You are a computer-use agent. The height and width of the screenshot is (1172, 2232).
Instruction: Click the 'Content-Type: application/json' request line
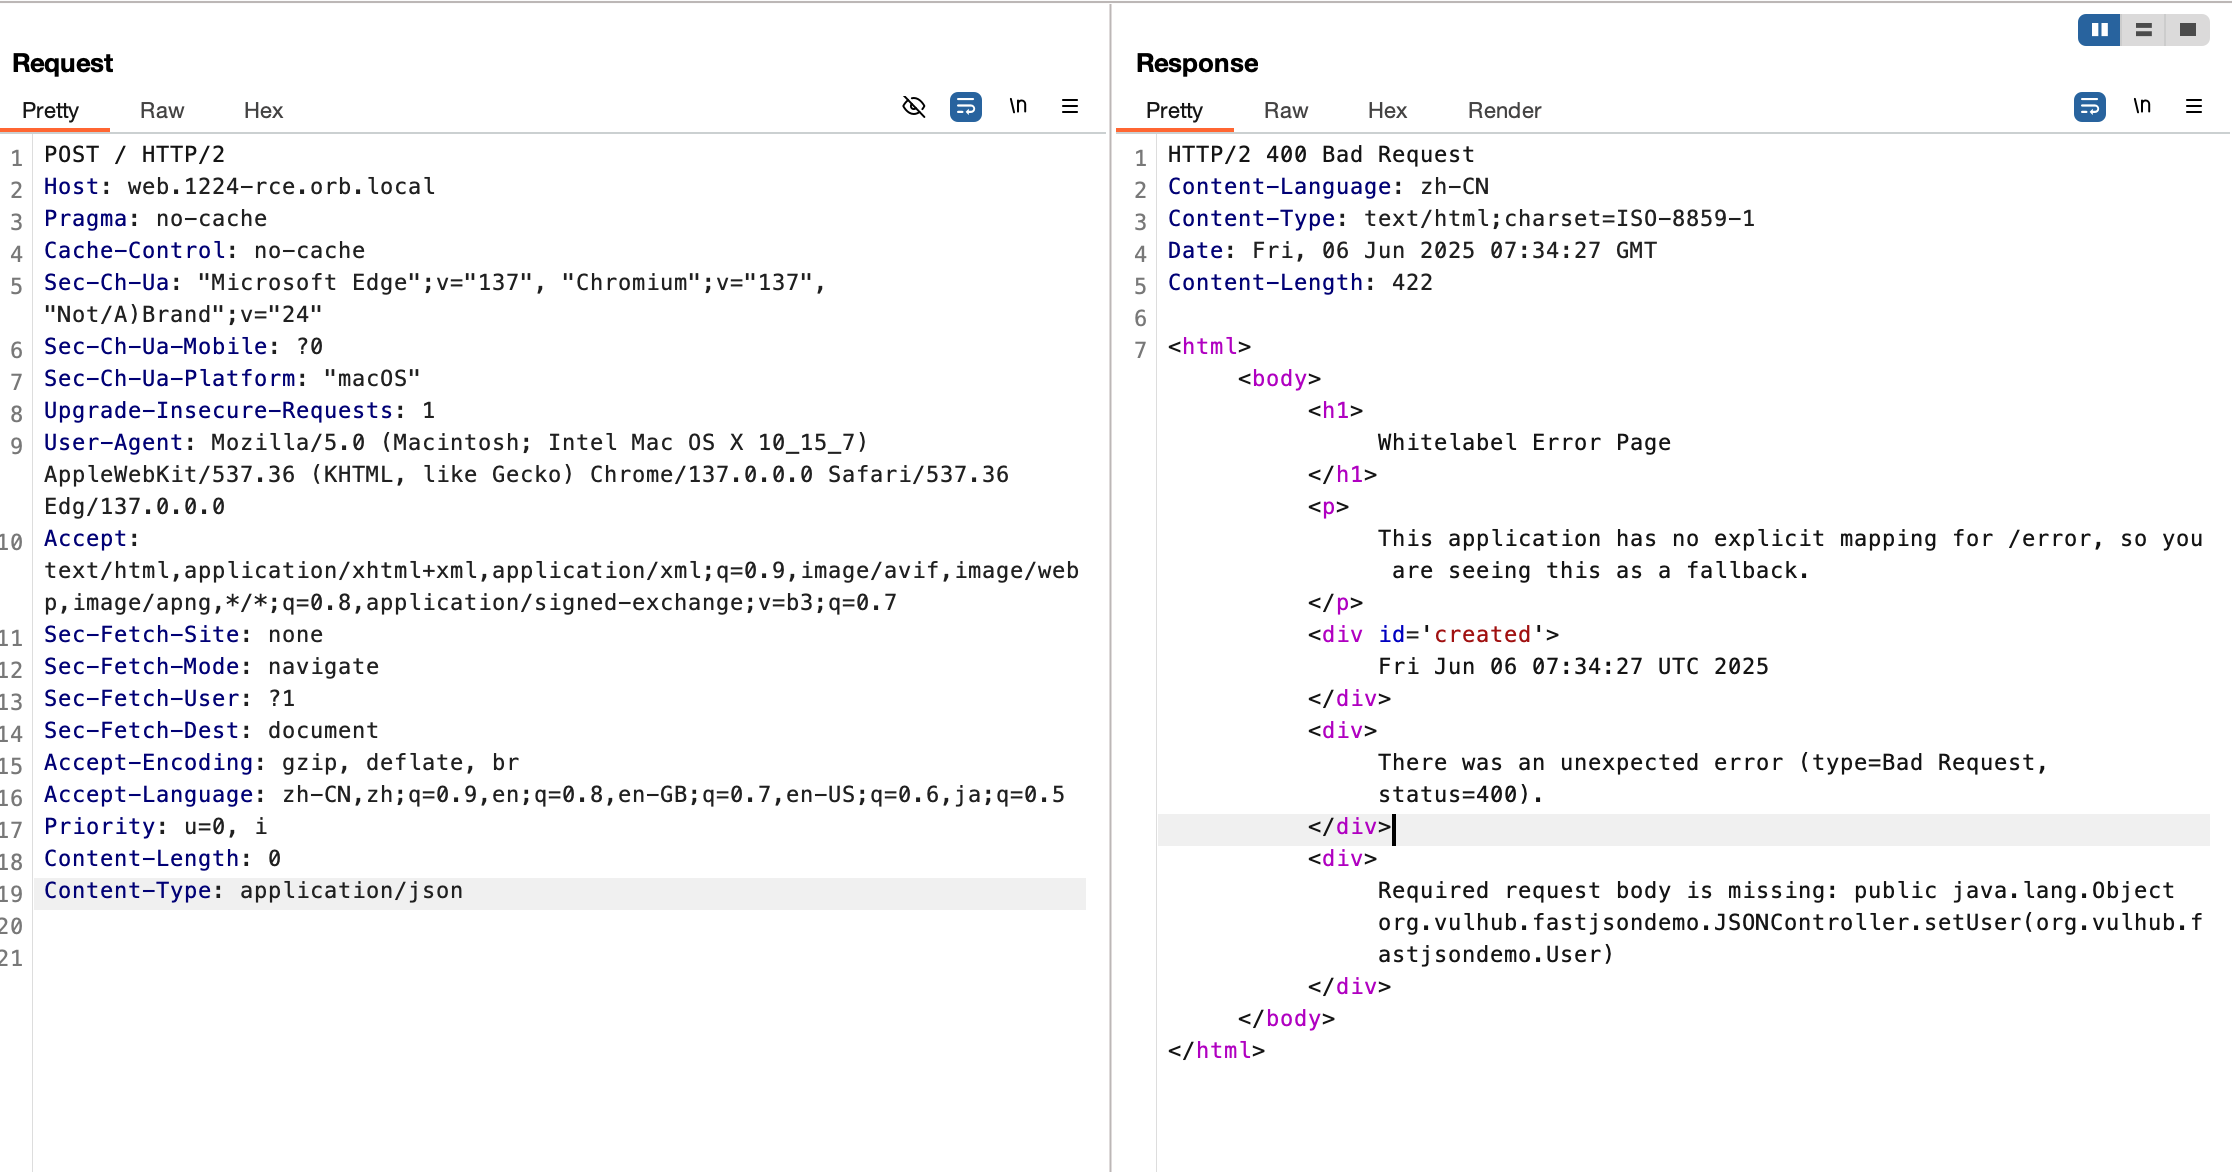click(253, 891)
